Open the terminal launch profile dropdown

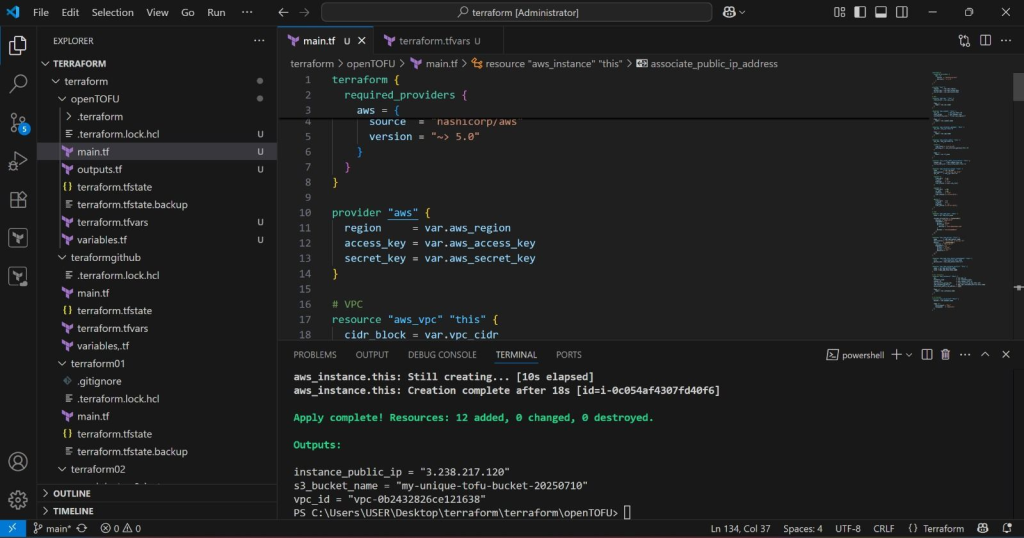click(908, 355)
